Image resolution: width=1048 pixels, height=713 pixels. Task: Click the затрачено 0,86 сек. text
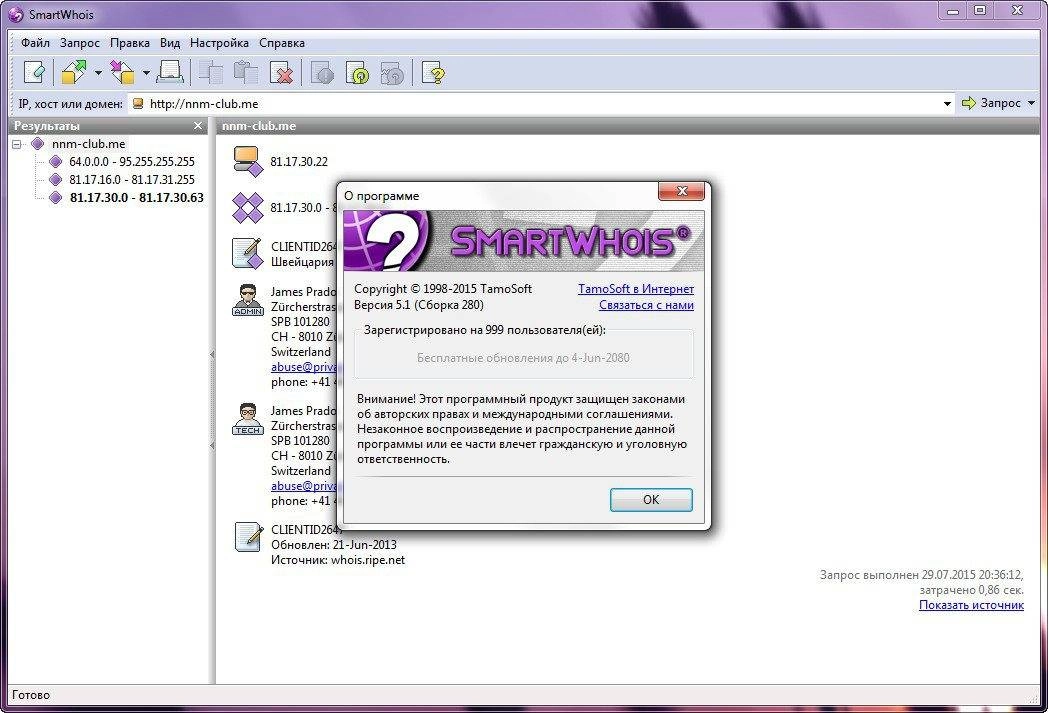pos(971,590)
